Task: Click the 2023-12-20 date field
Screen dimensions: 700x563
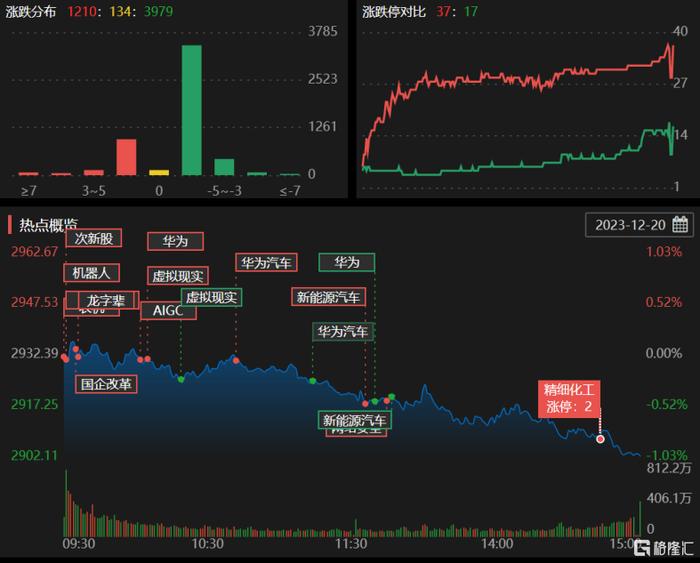Action: (x=639, y=225)
